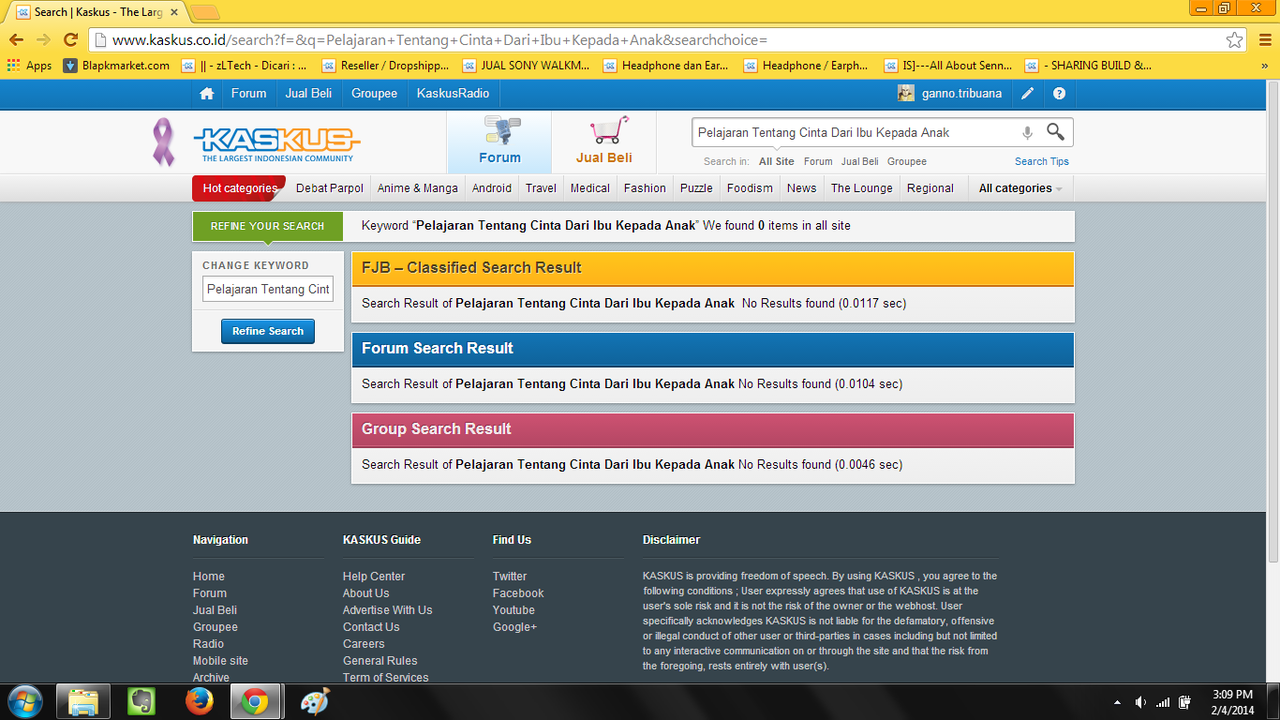The height and width of the screenshot is (720, 1280).
Task: Open Windows Start button
Action: pyautogui.click(x=24, y=702)
